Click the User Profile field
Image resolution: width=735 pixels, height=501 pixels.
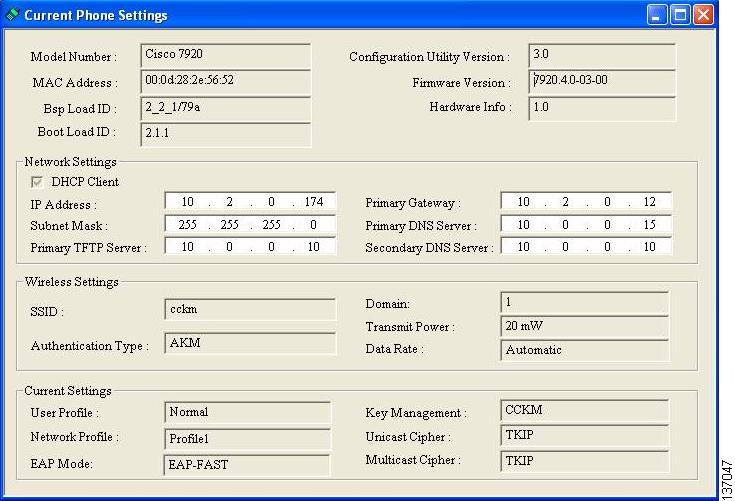[x=247, y=412]
